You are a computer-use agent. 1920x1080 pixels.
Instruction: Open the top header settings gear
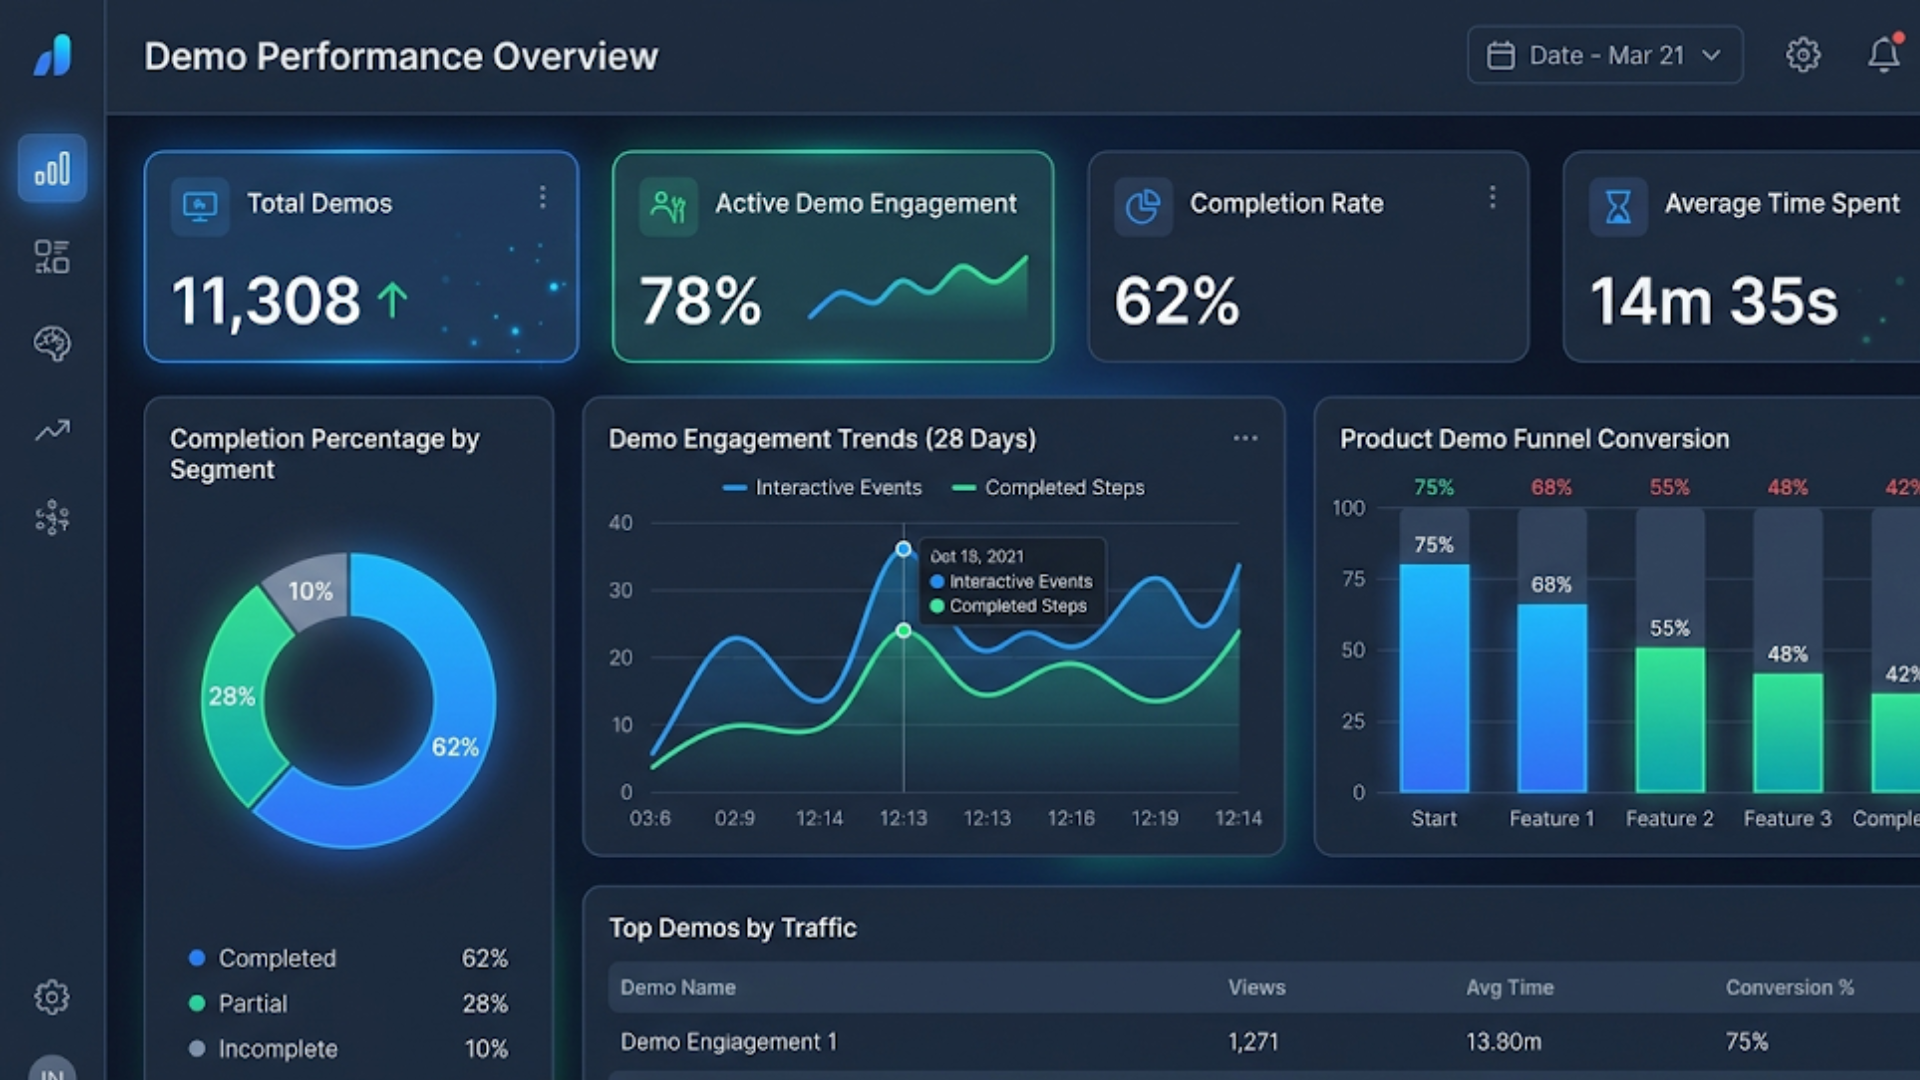pyautogui.click(x=1803, y=55)
